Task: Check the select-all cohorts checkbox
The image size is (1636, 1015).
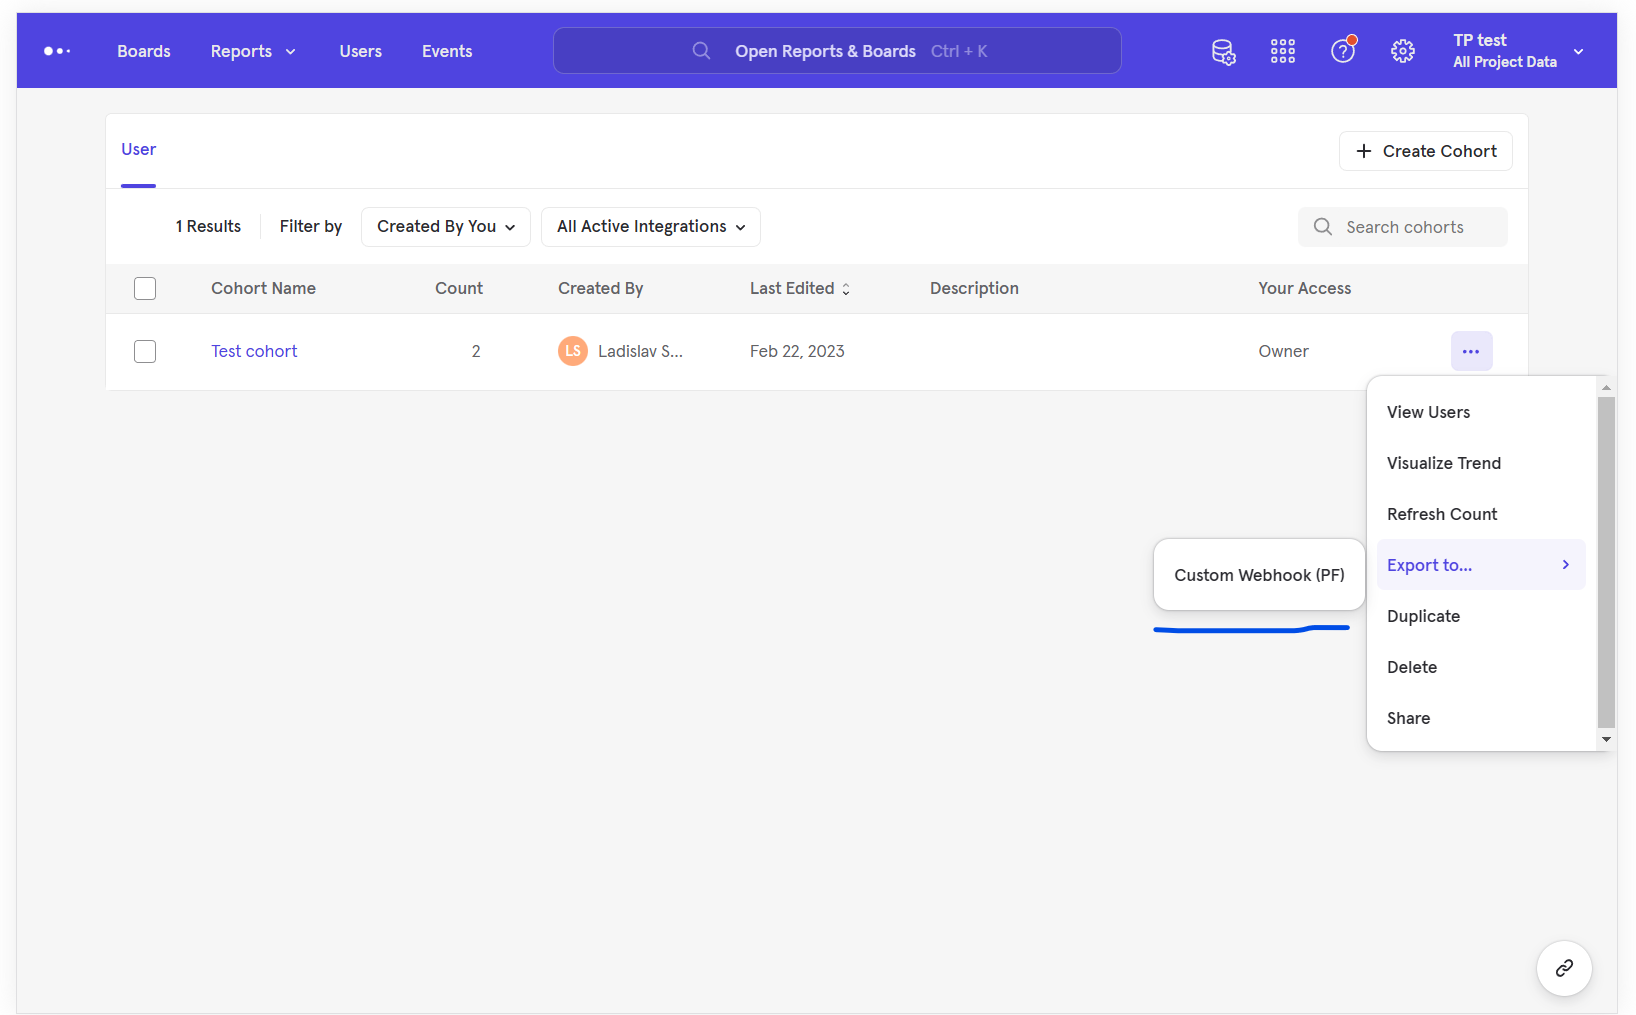Action: (x=144, y=288)
